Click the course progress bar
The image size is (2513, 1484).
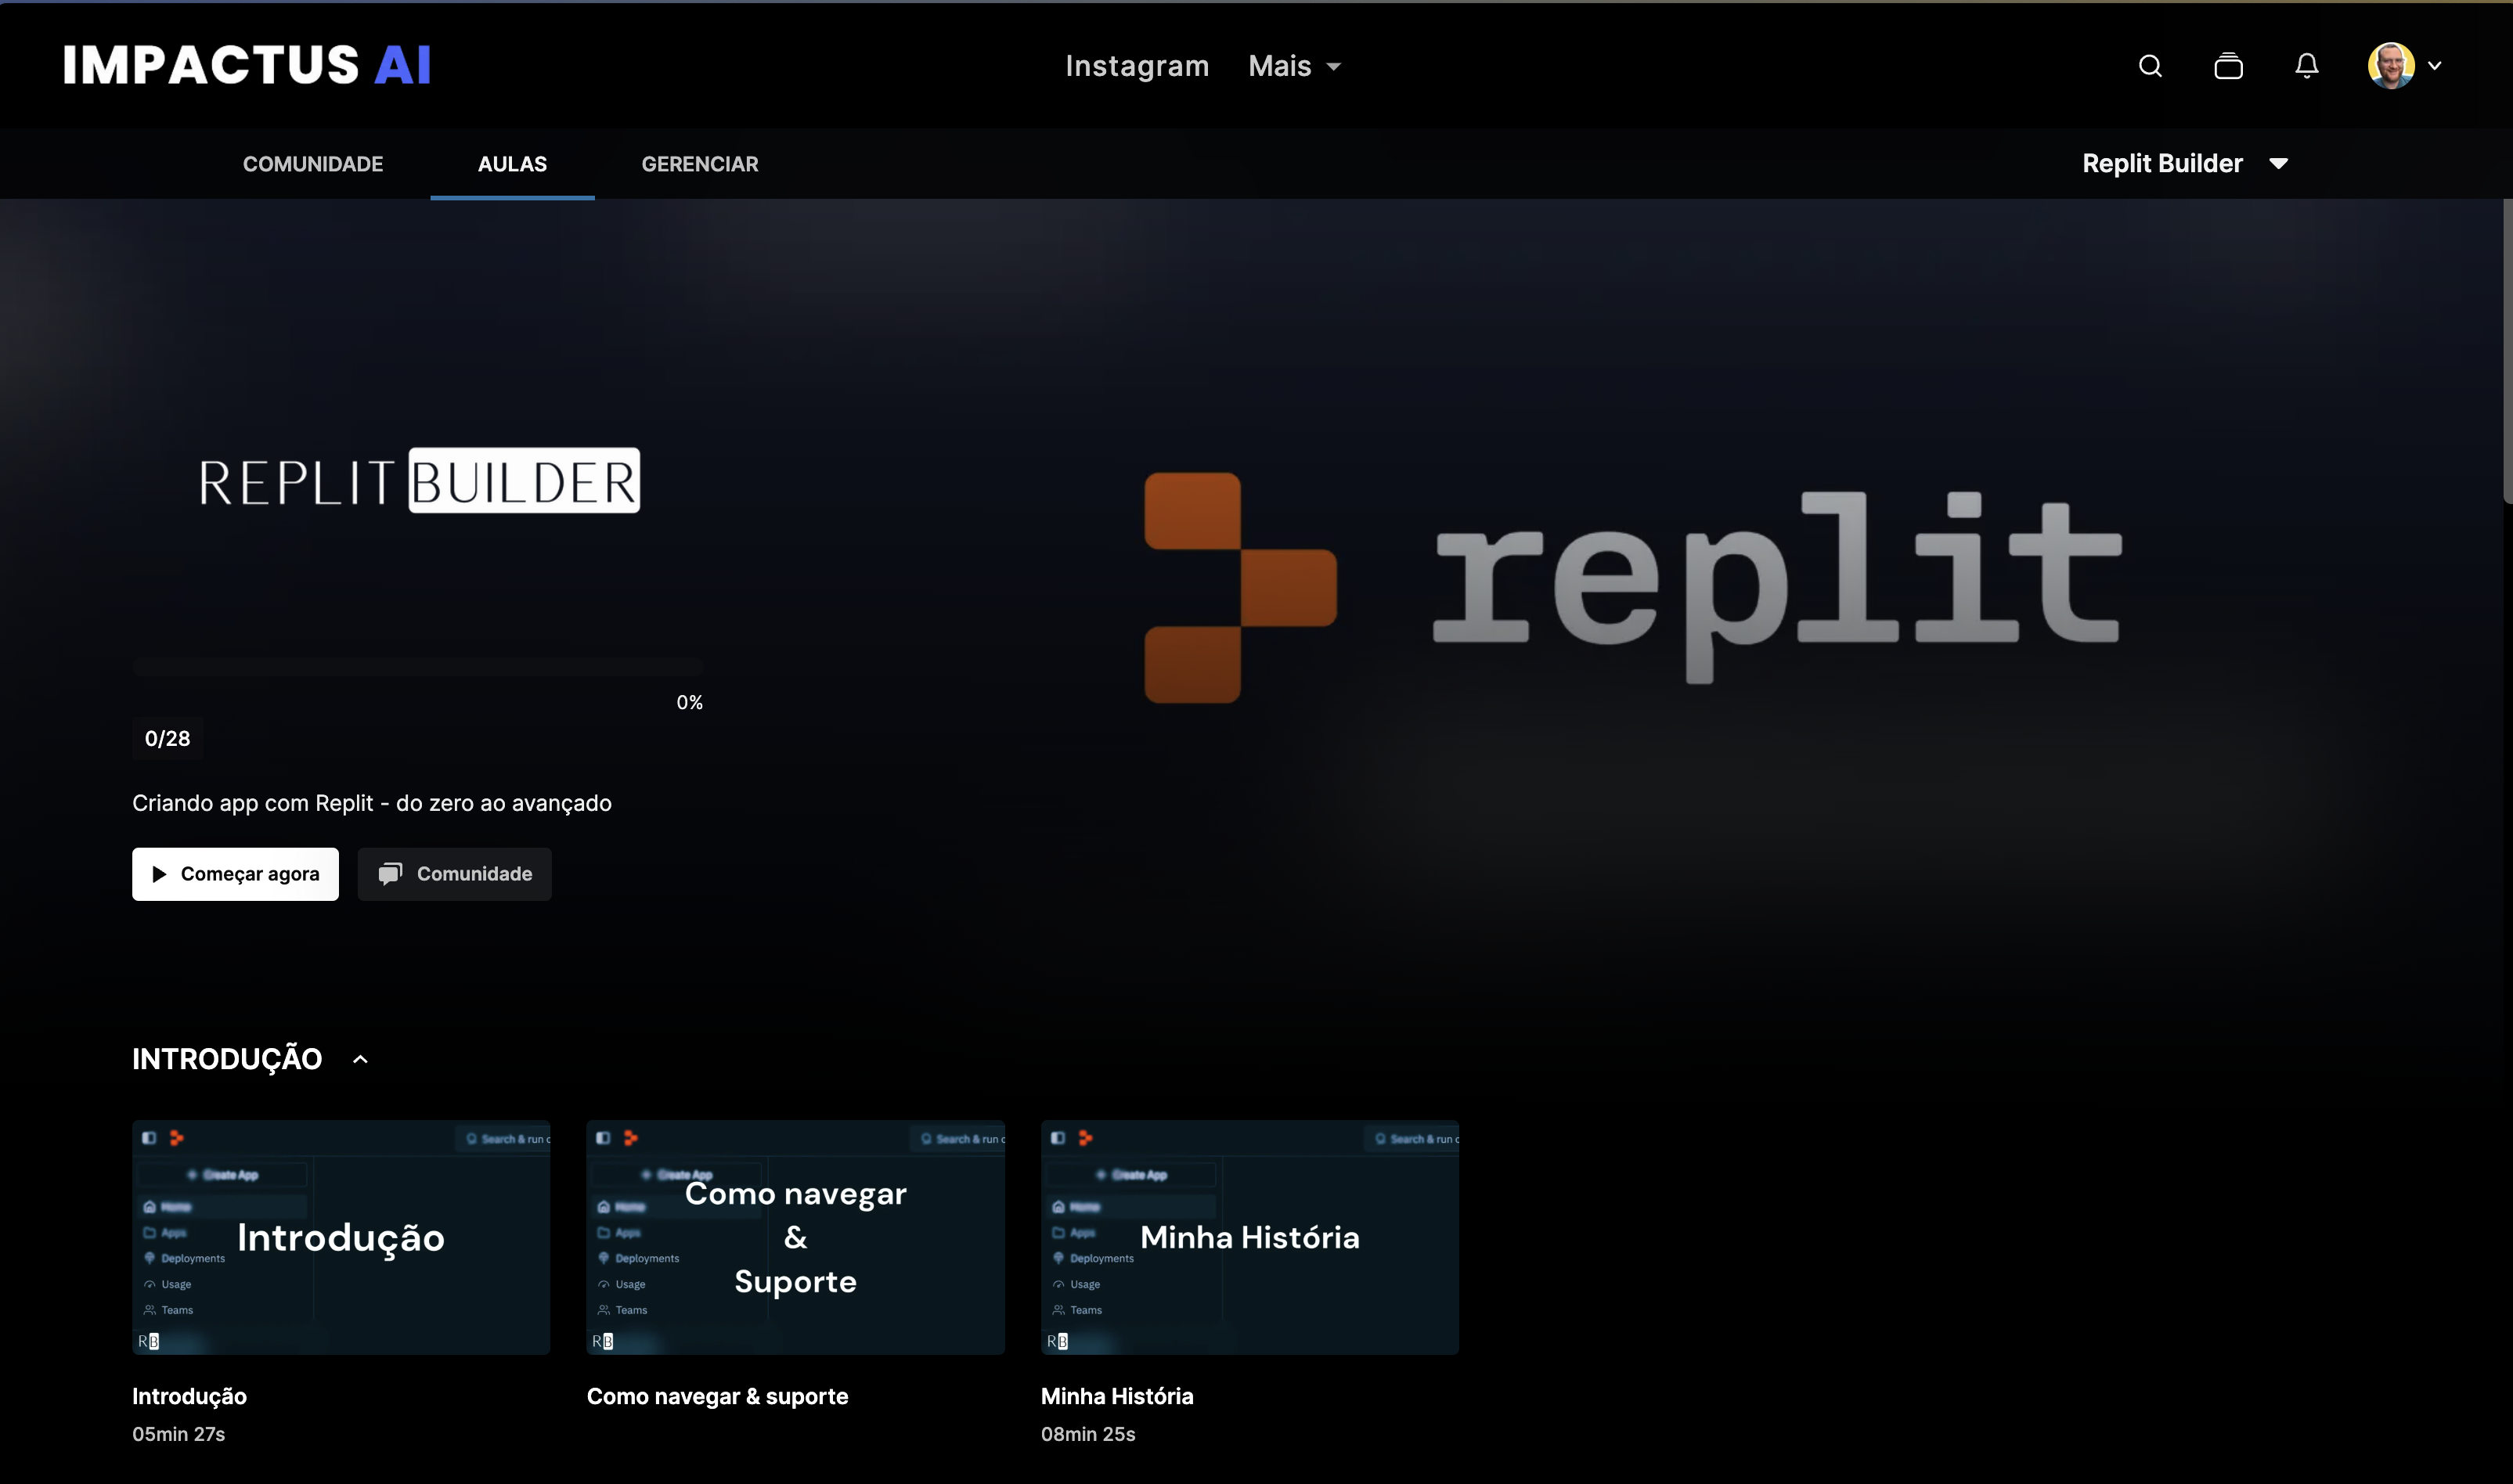click(x=418, y=667)
